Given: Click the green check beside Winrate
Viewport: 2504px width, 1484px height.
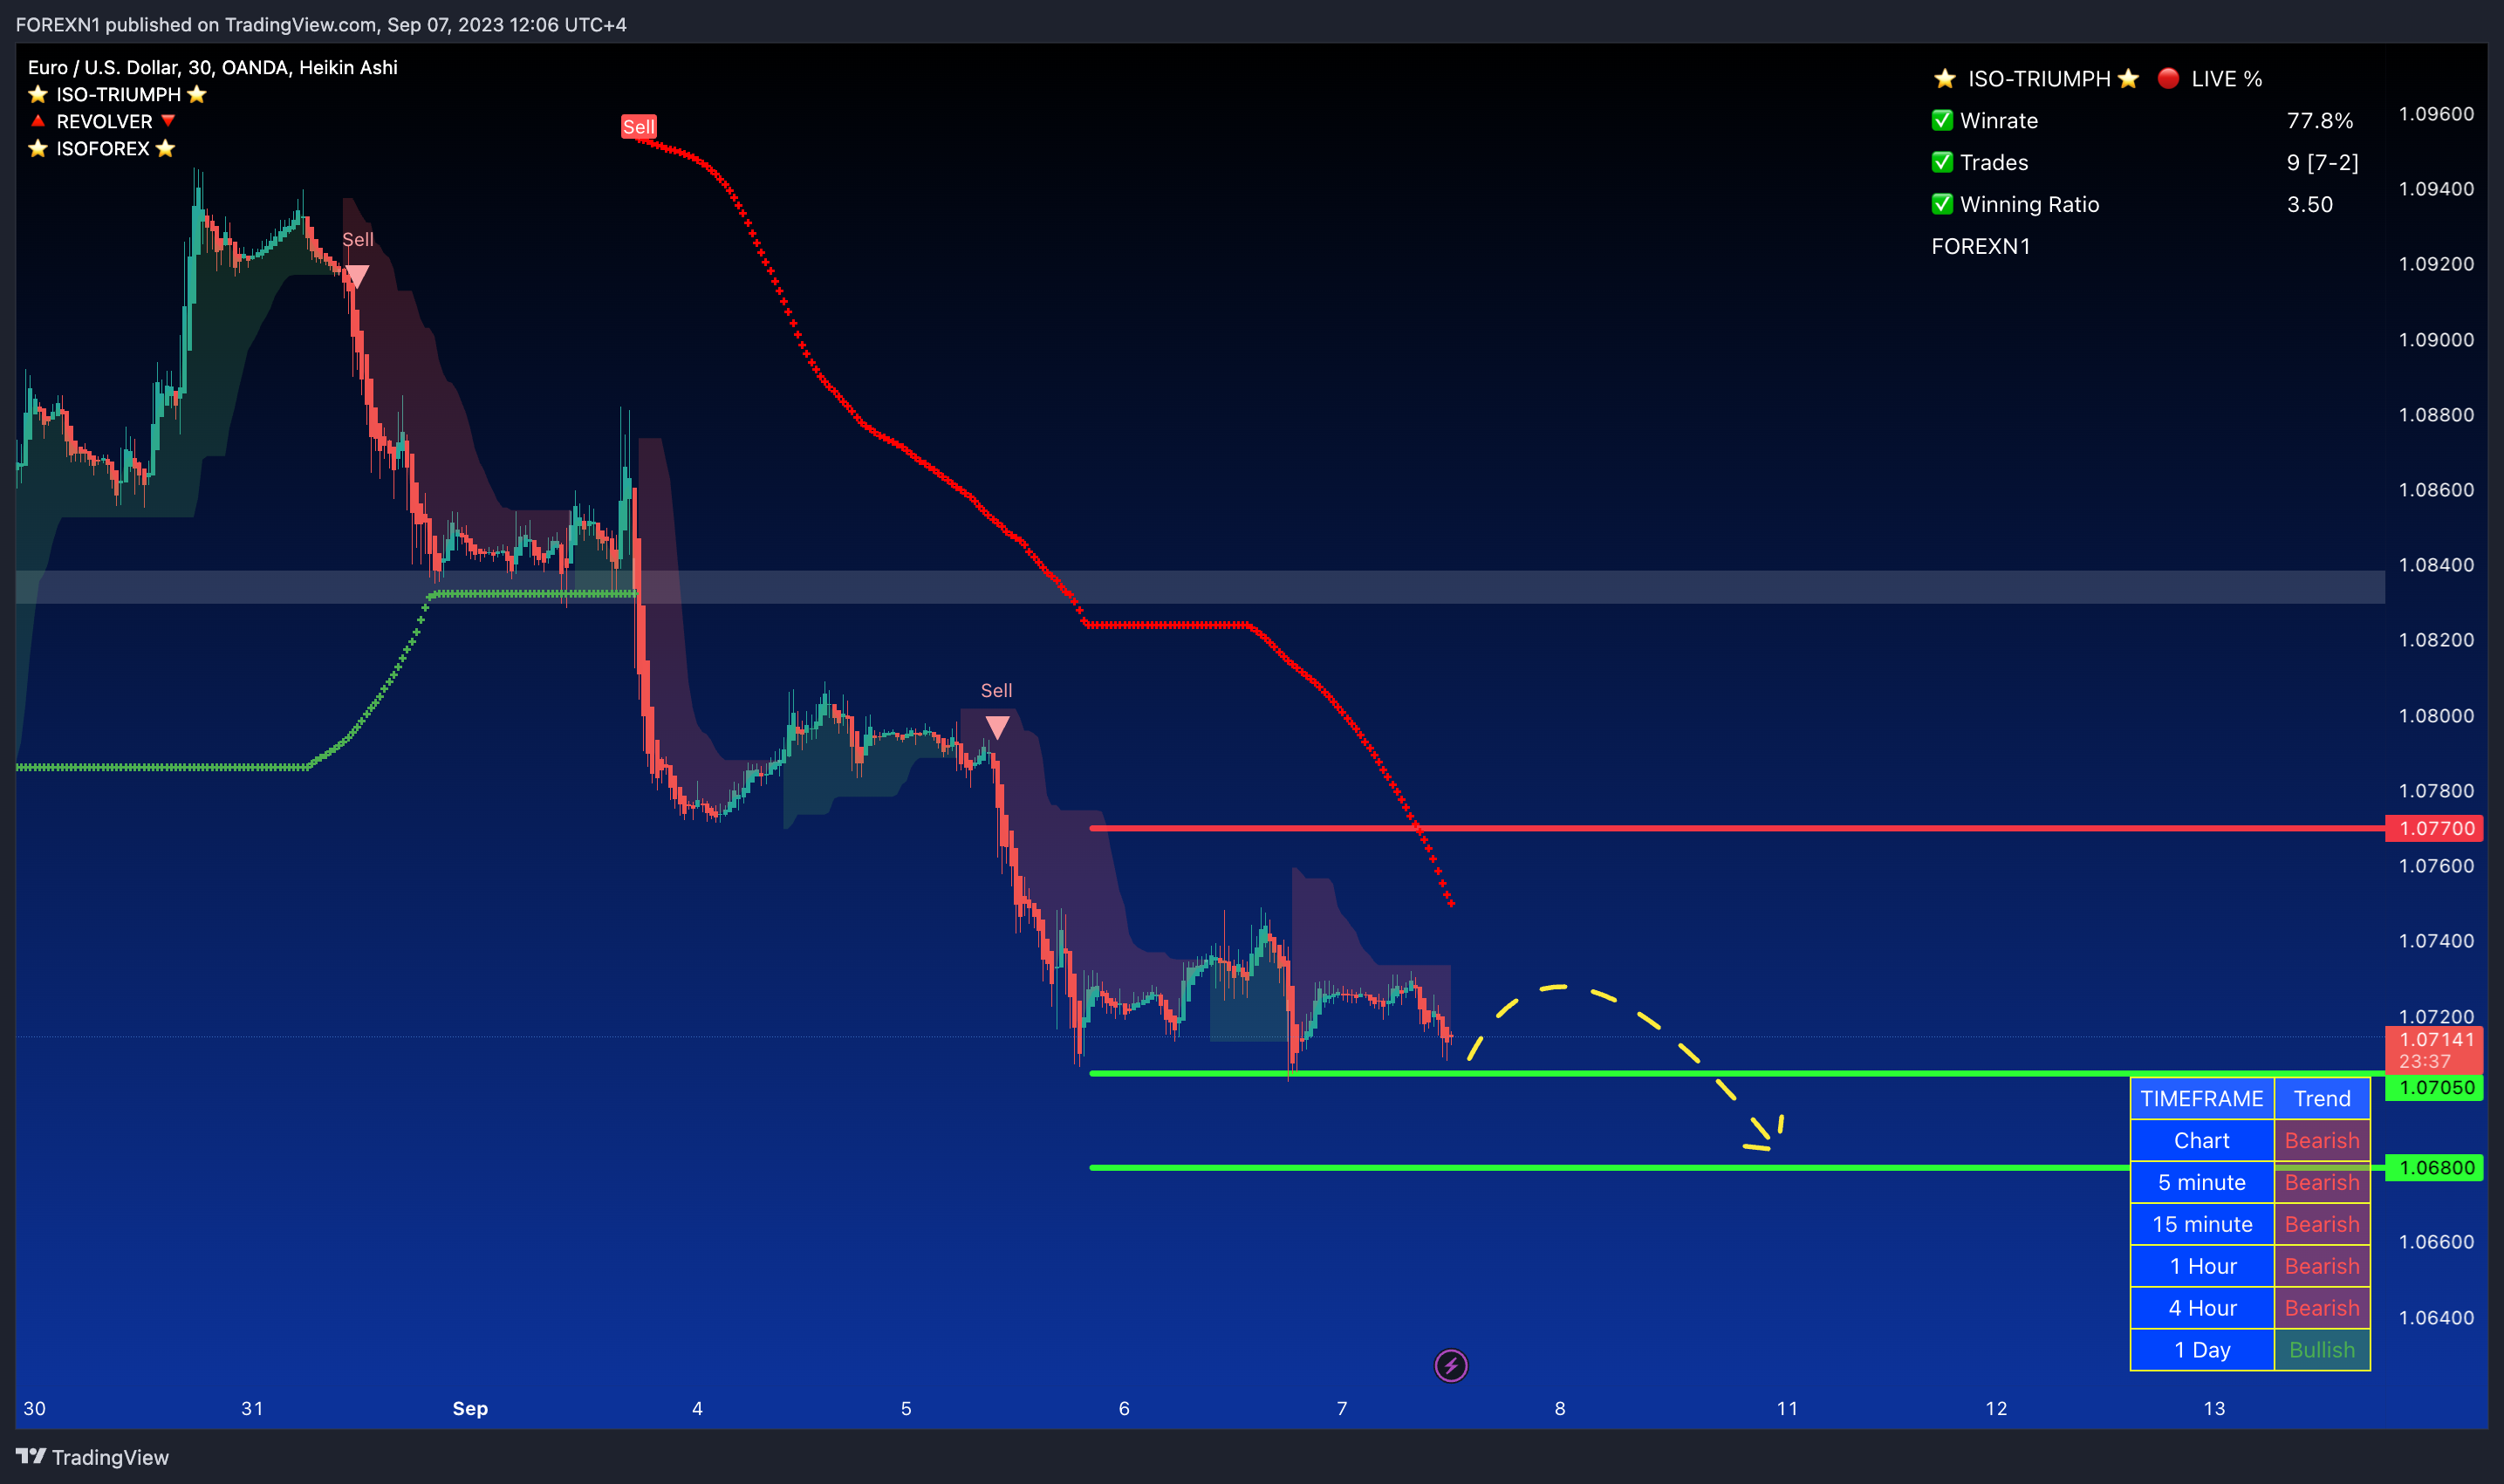Looking at the screenshot, I should coord(1942,120).
